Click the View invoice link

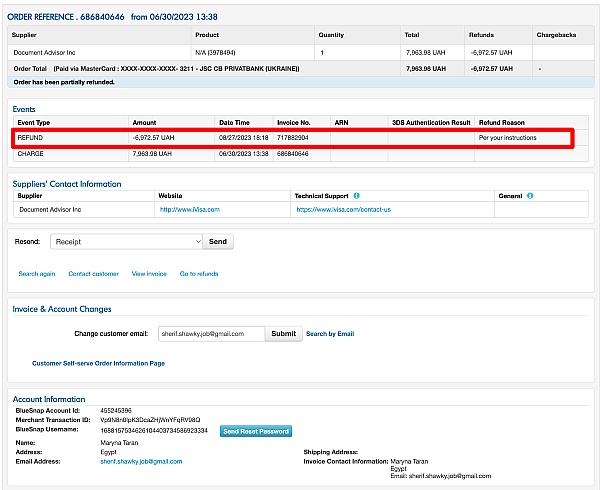click(149, 273)
